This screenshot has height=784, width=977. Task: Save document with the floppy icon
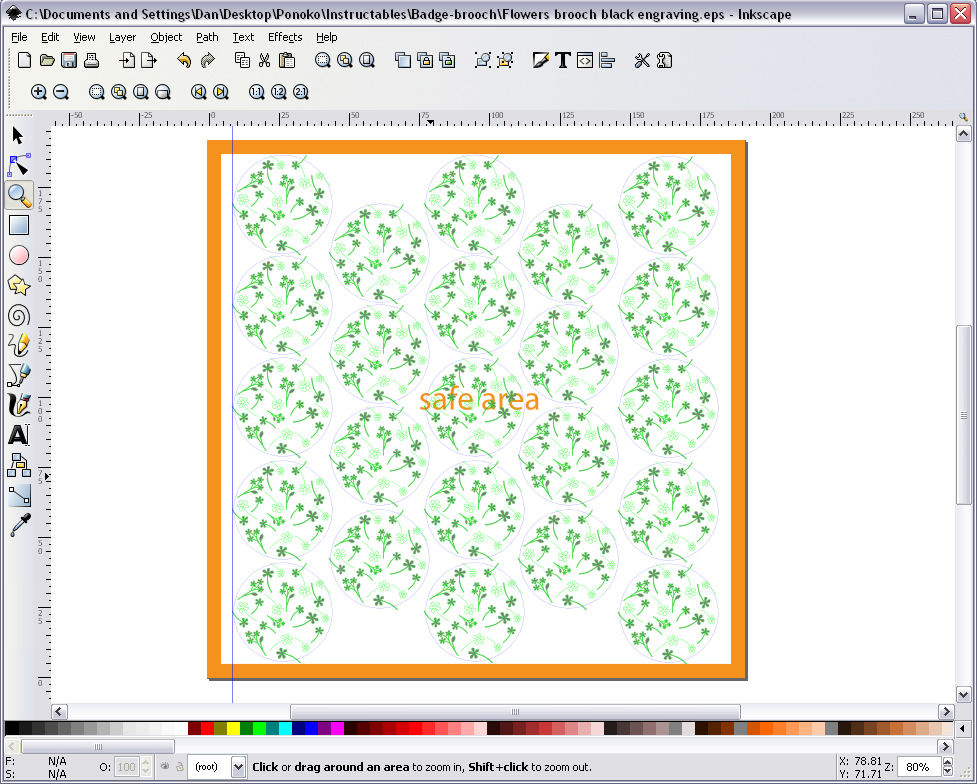point(69,60)
